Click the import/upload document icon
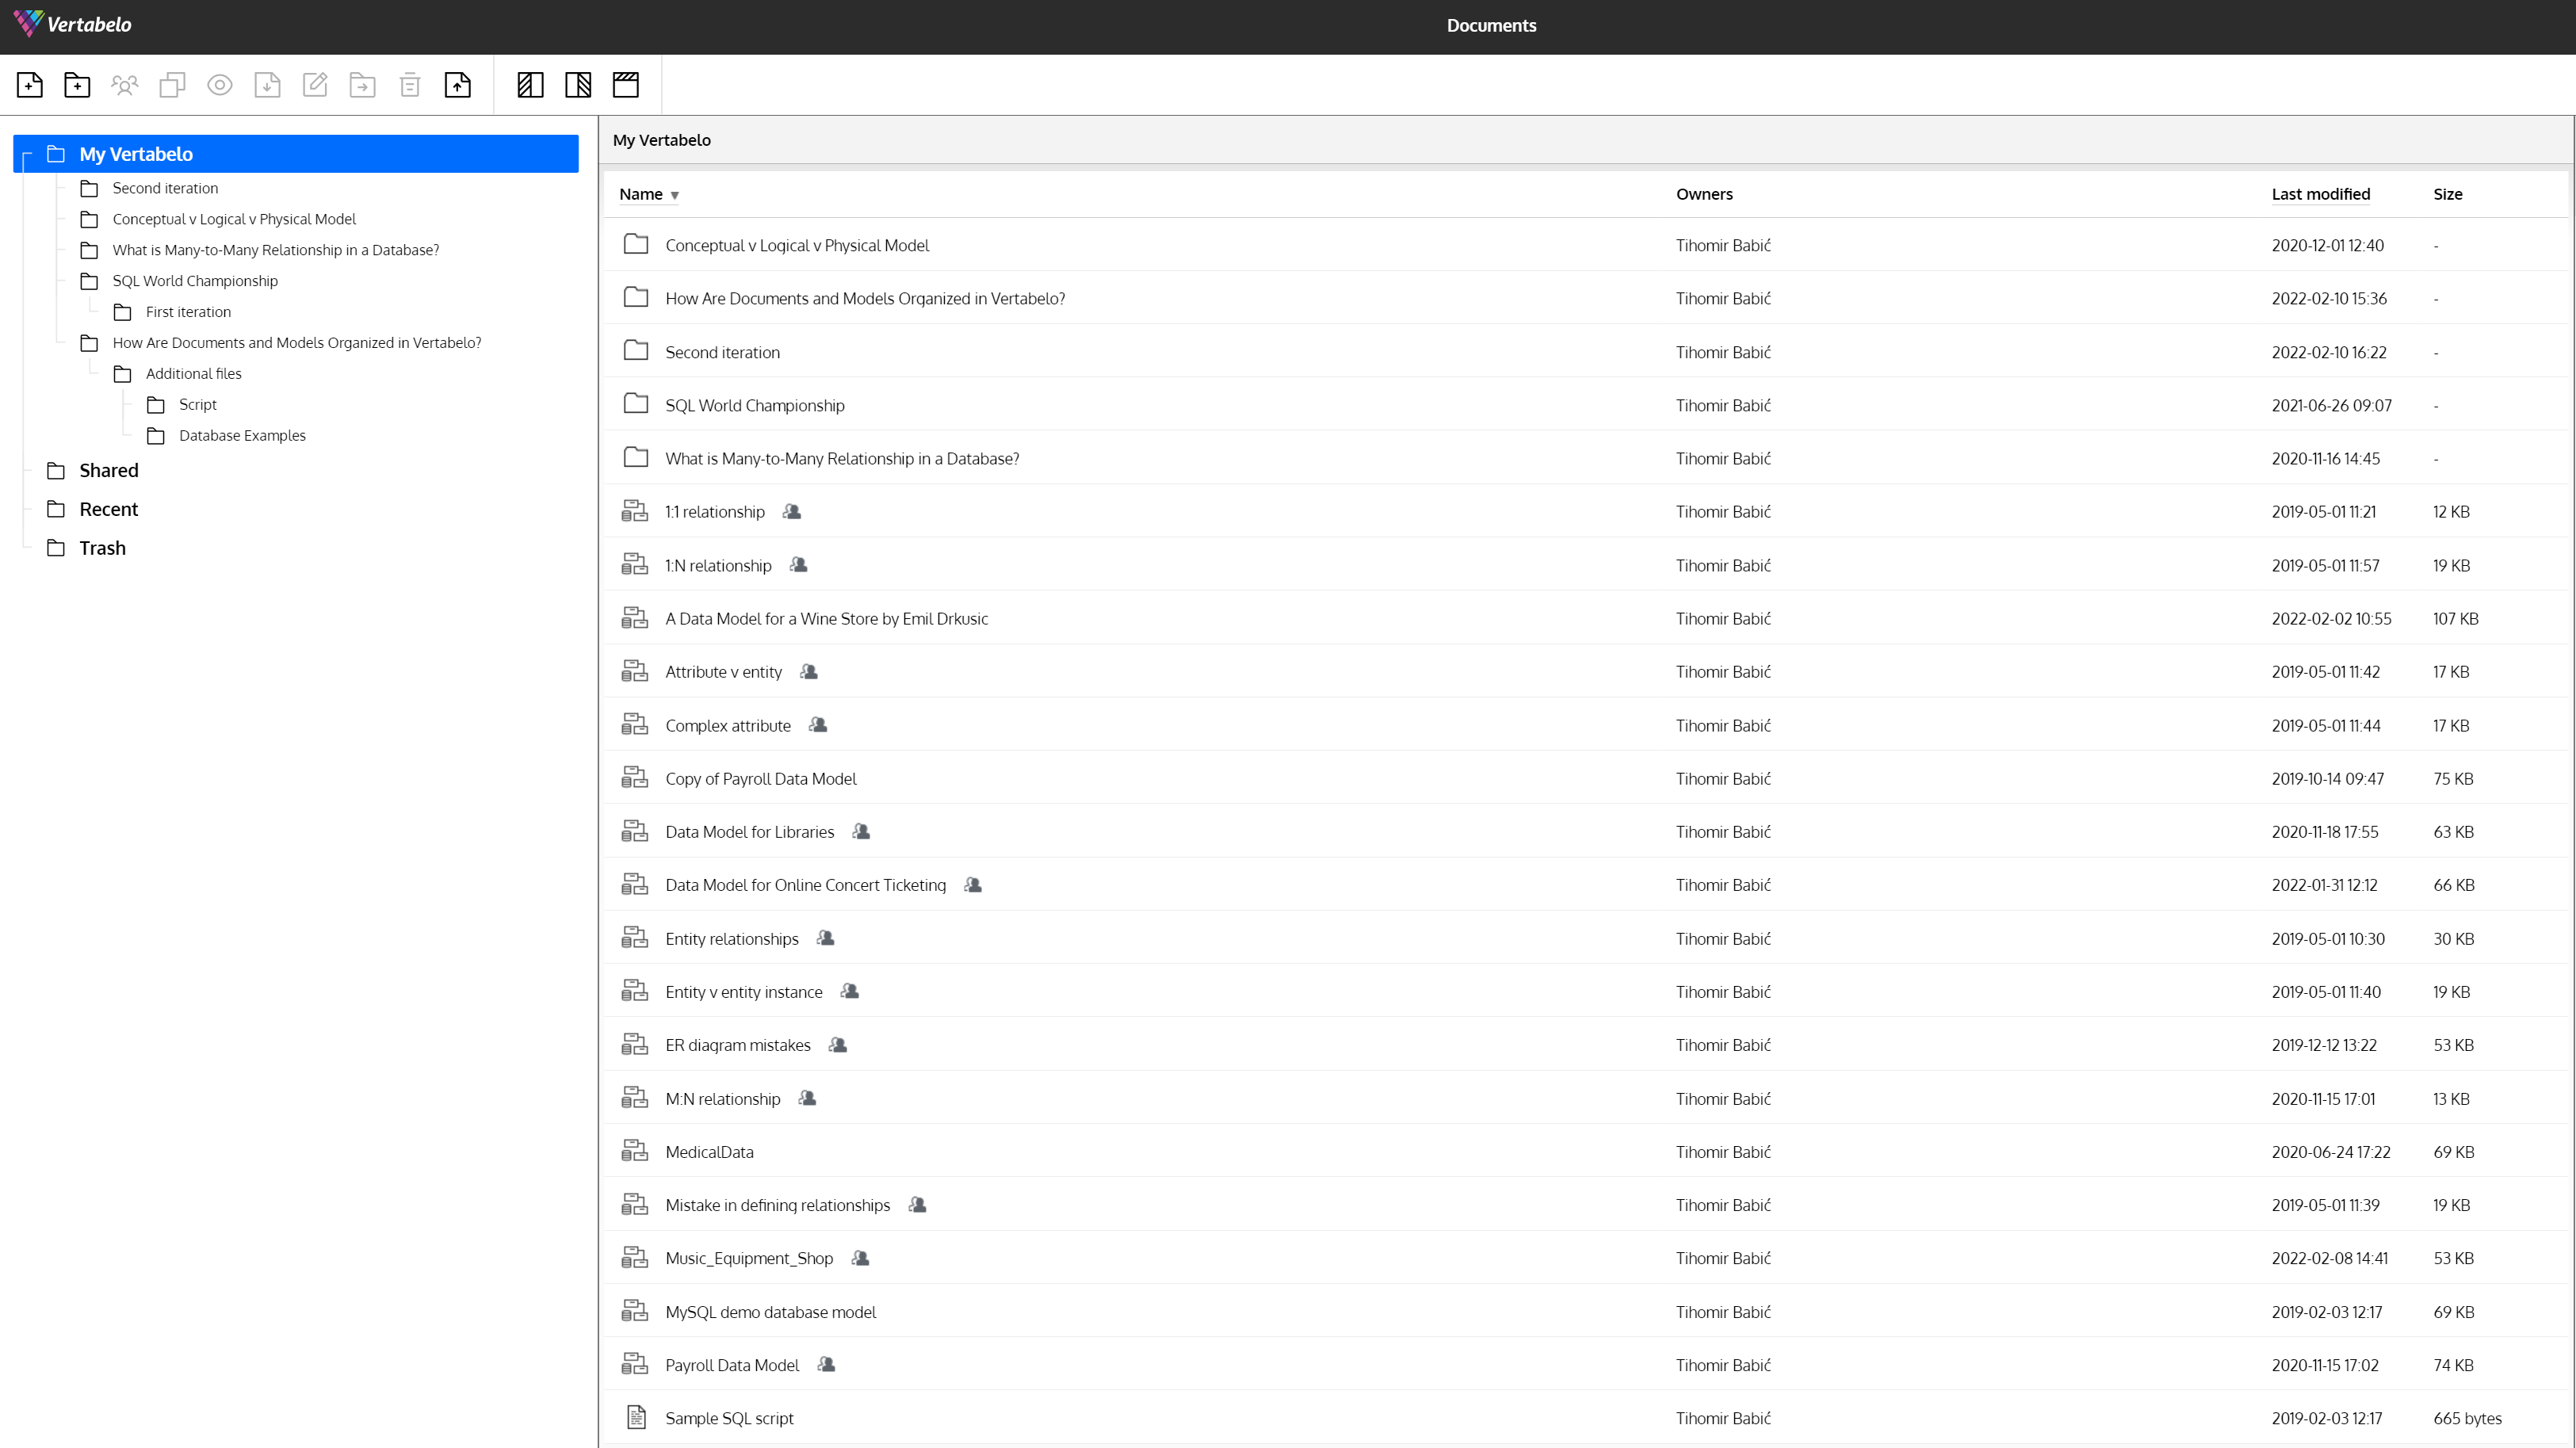 pos(458,85)
